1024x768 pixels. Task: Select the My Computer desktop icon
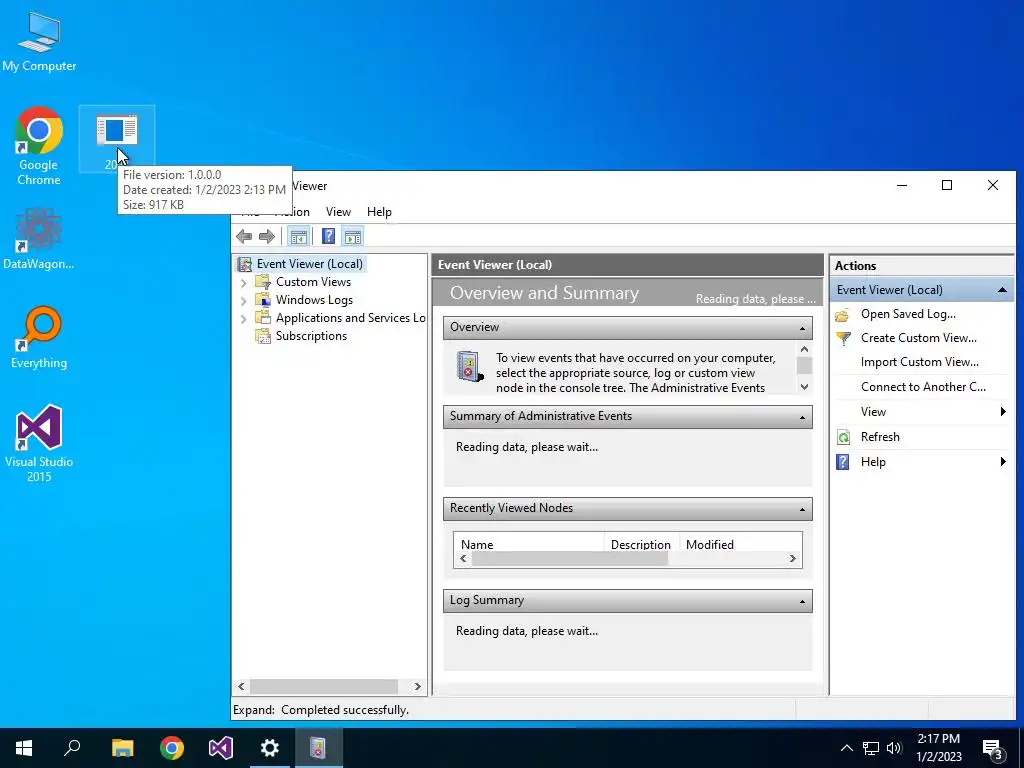(x=39, y=42)
